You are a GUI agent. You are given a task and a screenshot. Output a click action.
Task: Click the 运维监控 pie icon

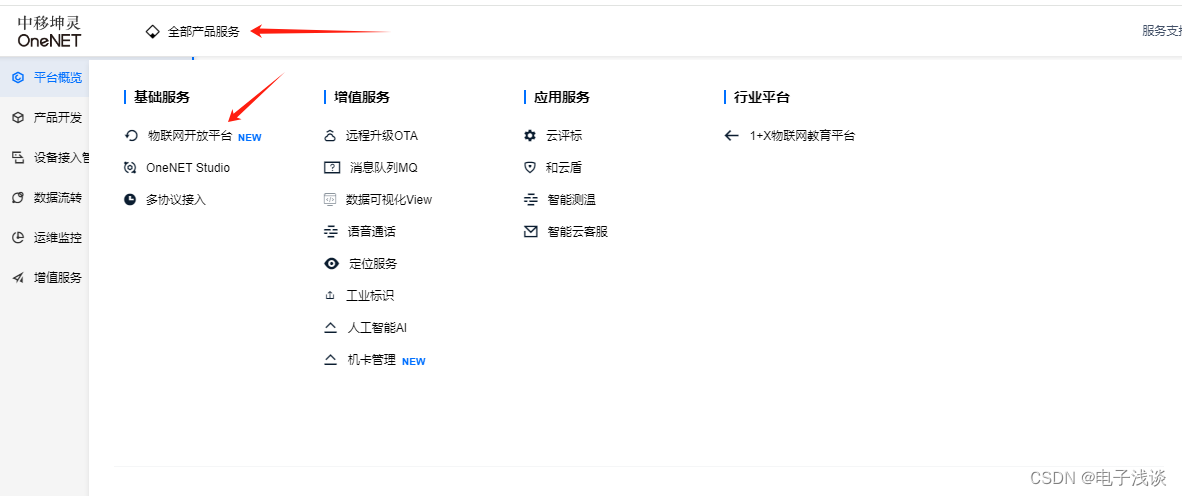pos(18,237)
